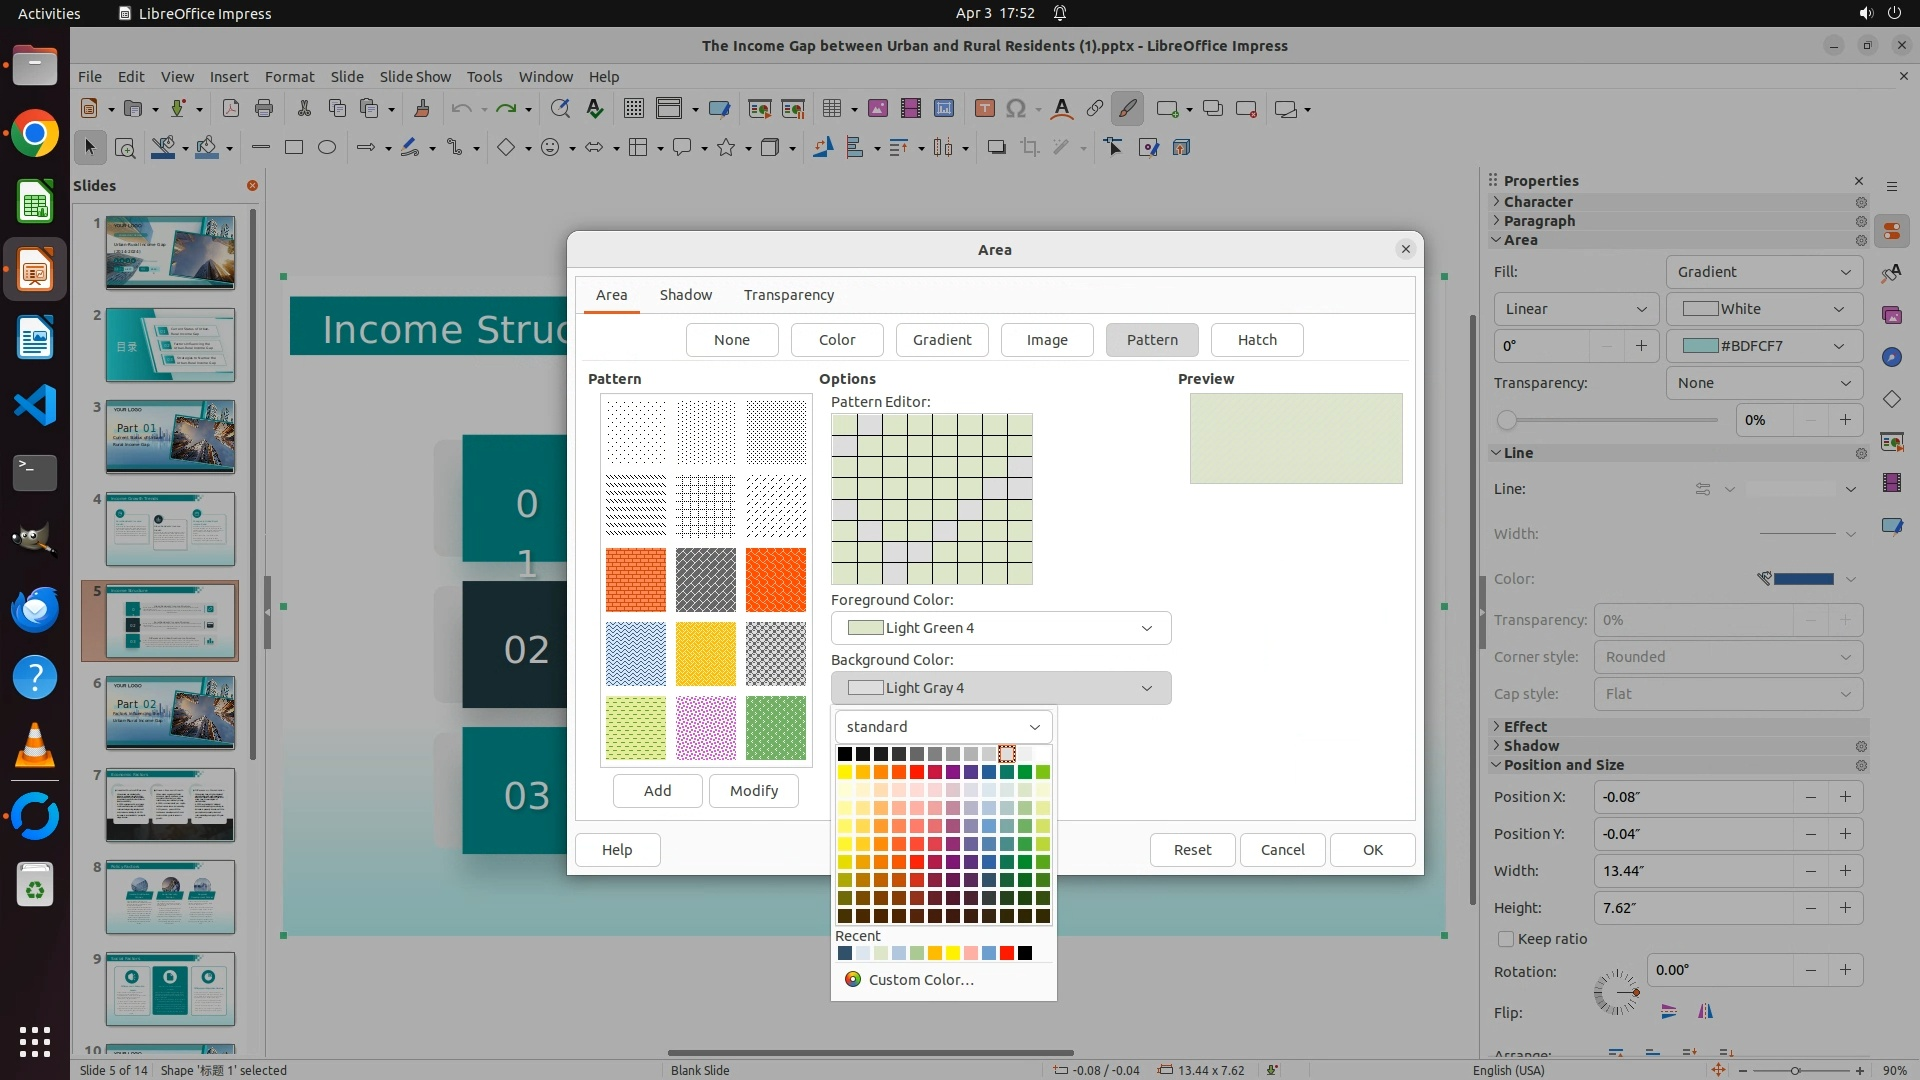Toggle the Pattern fill type button

(x=1152, y=340)
